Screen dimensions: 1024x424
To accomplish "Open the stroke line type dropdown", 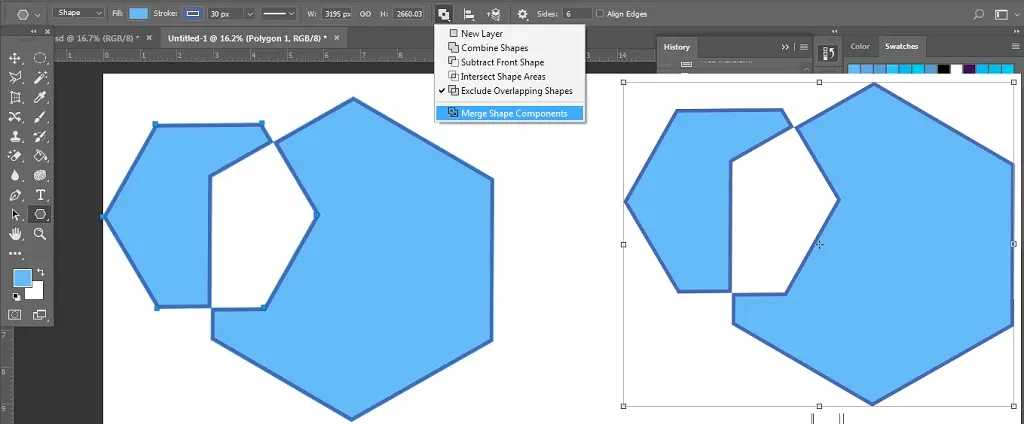I will pyautogui.click(x=279, y=14).
